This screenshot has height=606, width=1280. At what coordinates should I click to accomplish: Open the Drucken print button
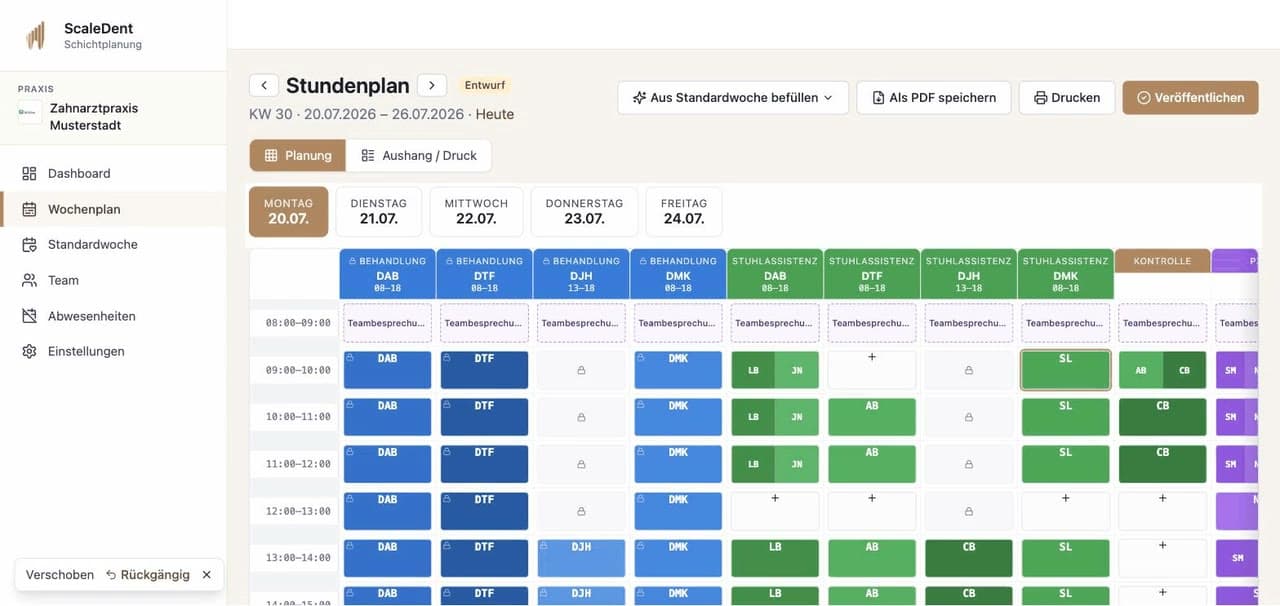click(x=1067, y=98)
